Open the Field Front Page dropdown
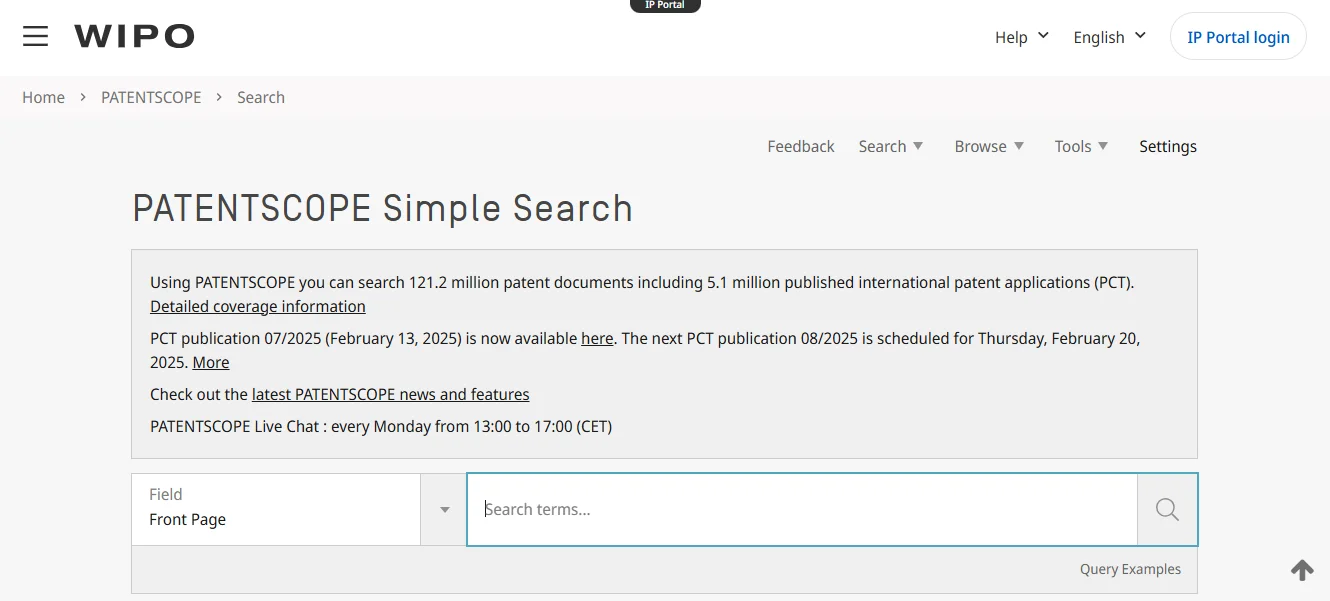The height and width of the screenshot is (601, 1330). [x=276, y=509]
